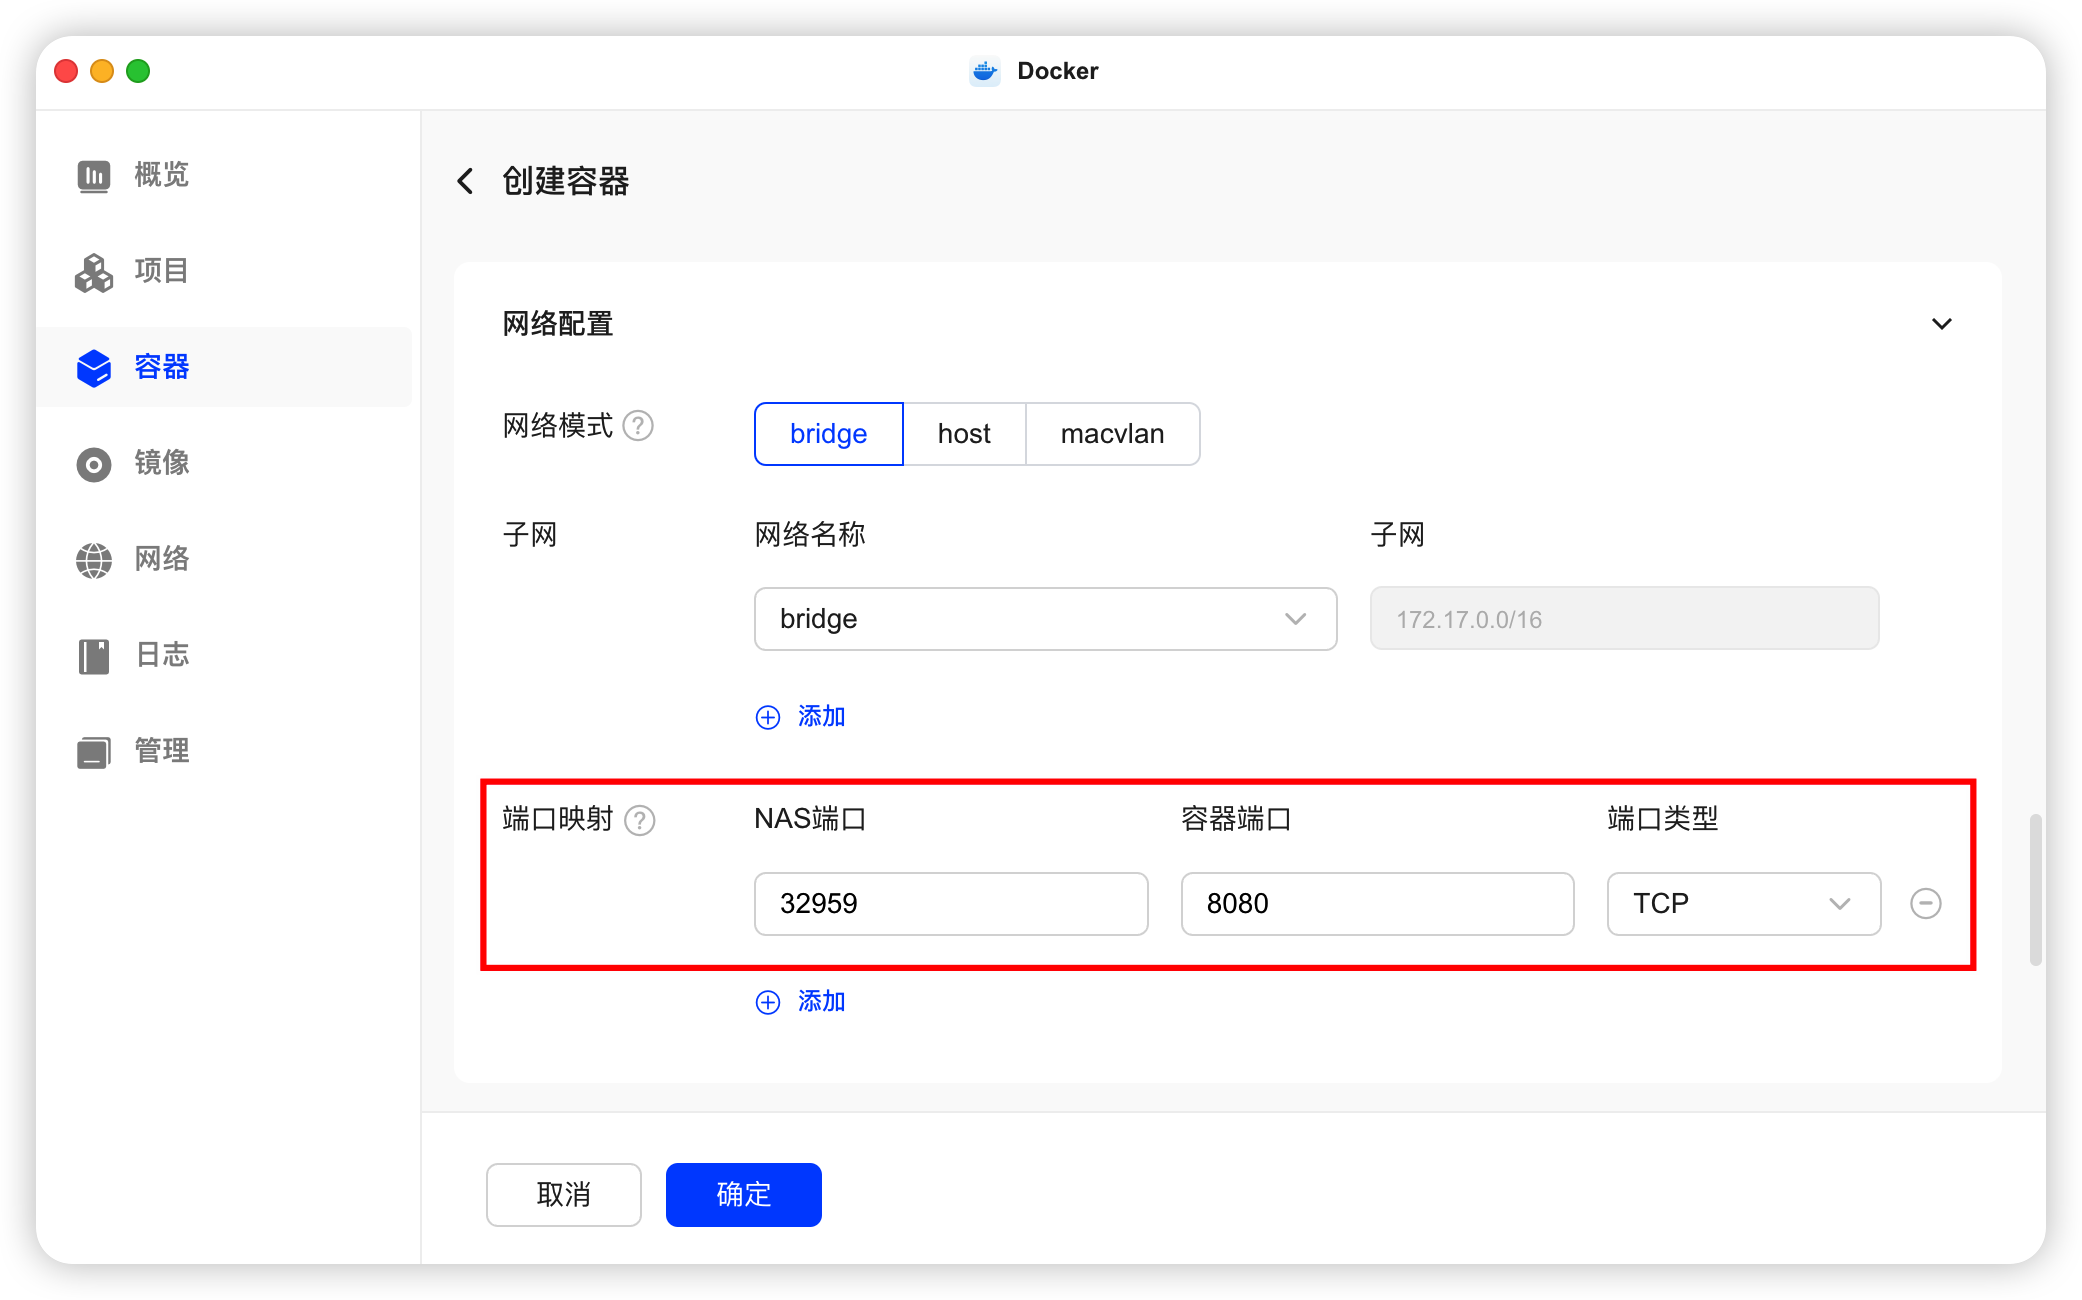The image size is (2082, 1300).
Task: Open TCP port type dropdown
Action: 1743,904
